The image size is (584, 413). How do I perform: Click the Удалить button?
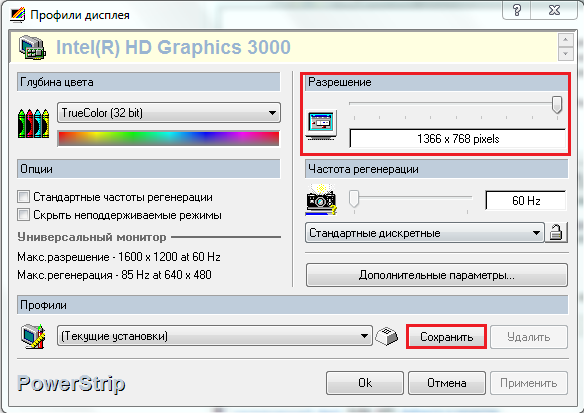coord(529,337)
